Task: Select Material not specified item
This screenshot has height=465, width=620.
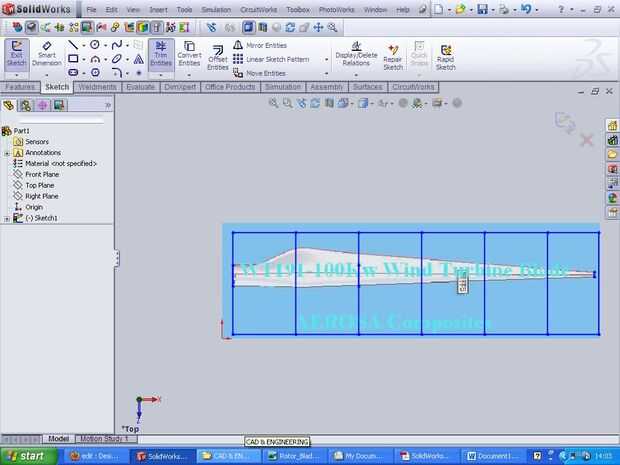Action: 55,164
